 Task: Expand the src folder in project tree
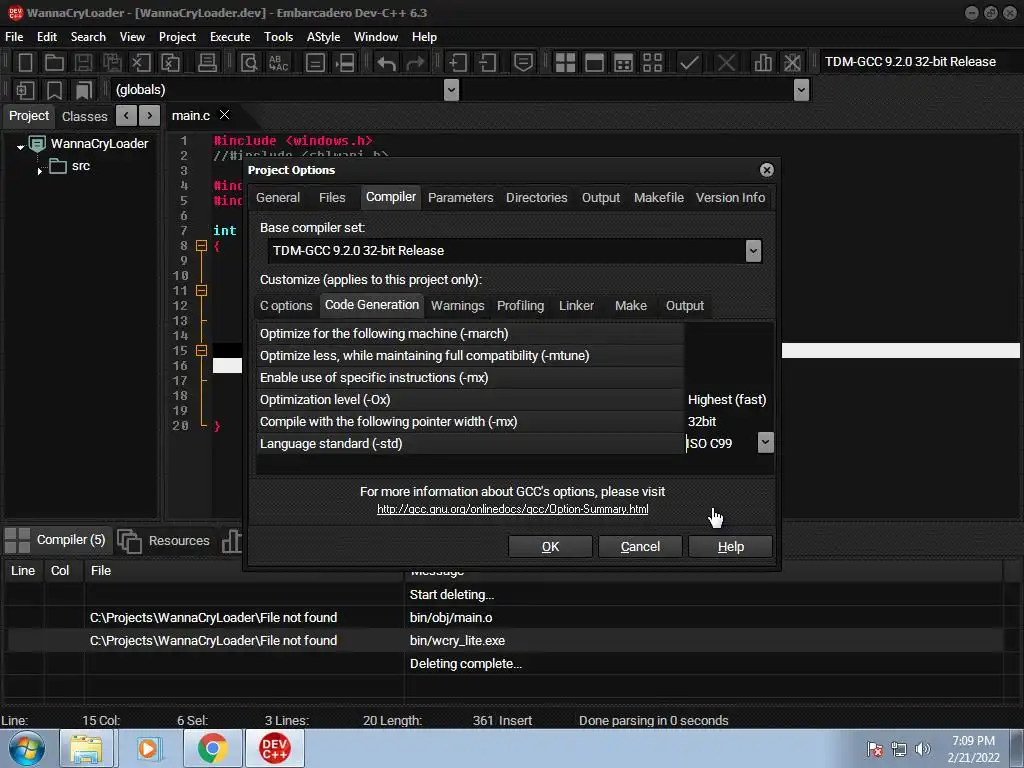pos(40,170)
